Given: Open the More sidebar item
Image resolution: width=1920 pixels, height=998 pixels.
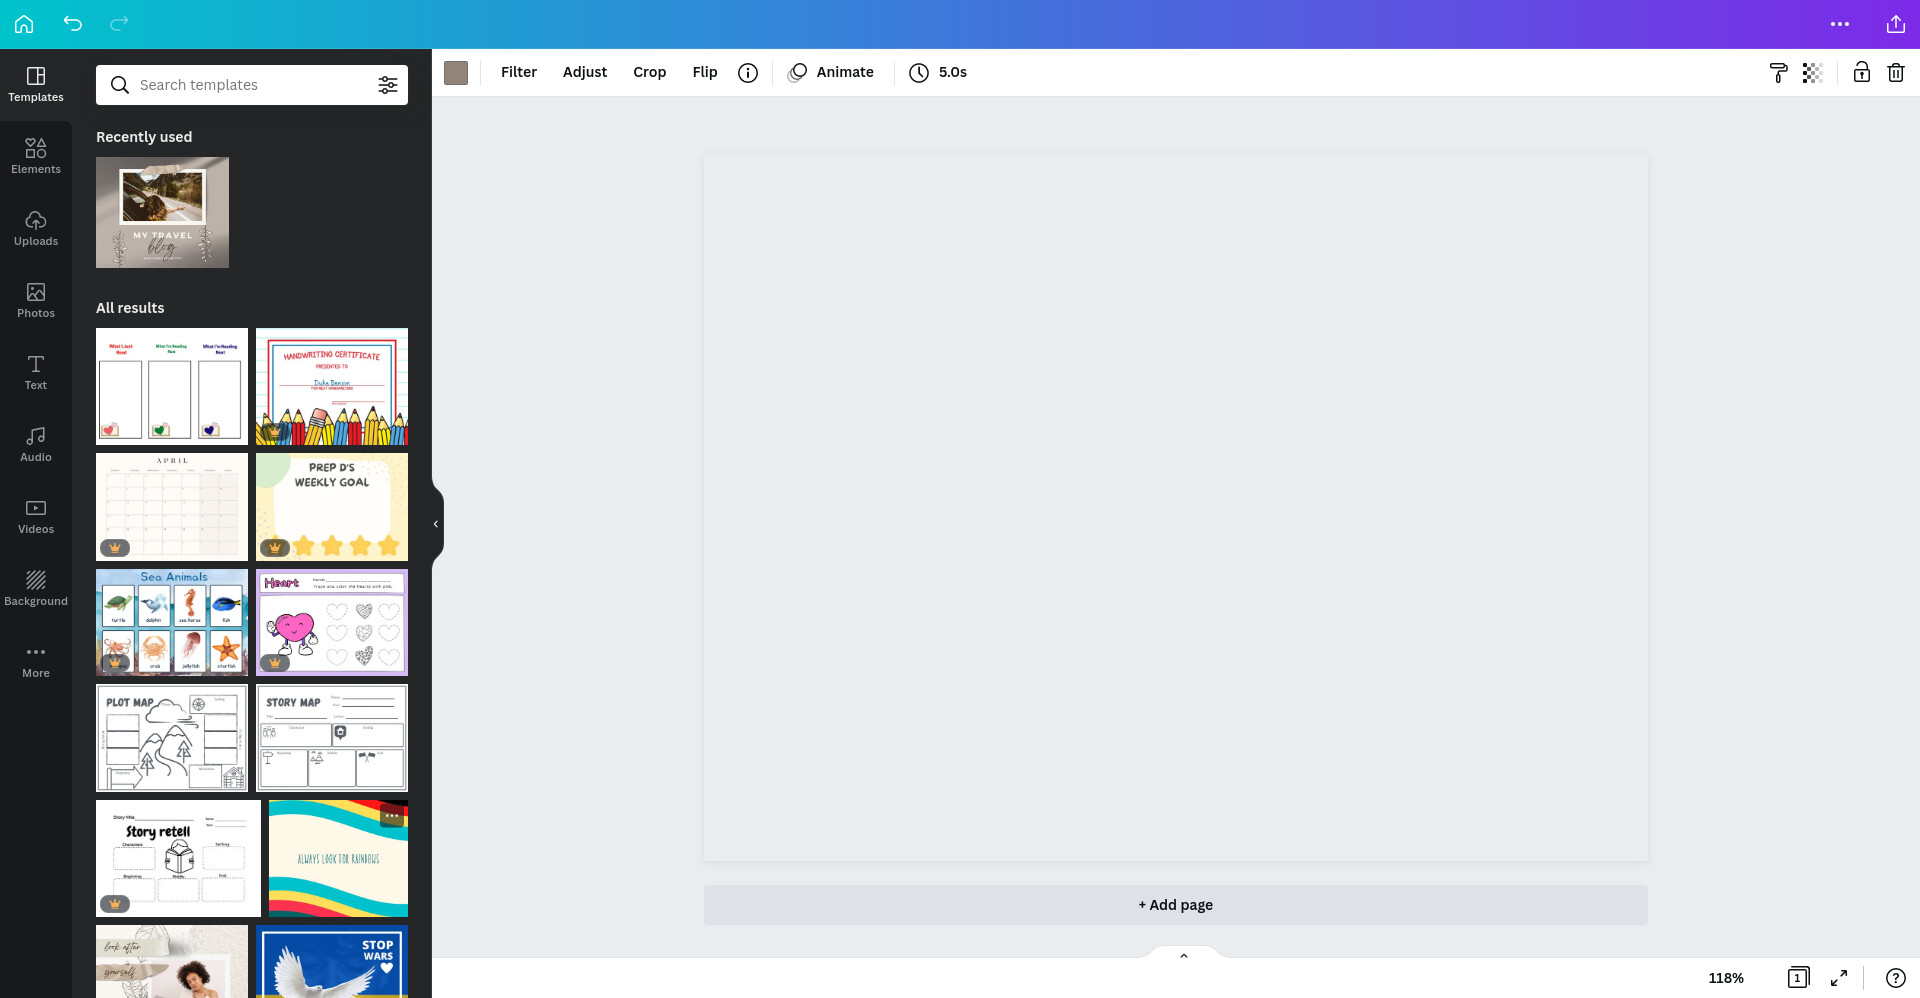Looking at the screenshot, I should click(x=36, y=661).
